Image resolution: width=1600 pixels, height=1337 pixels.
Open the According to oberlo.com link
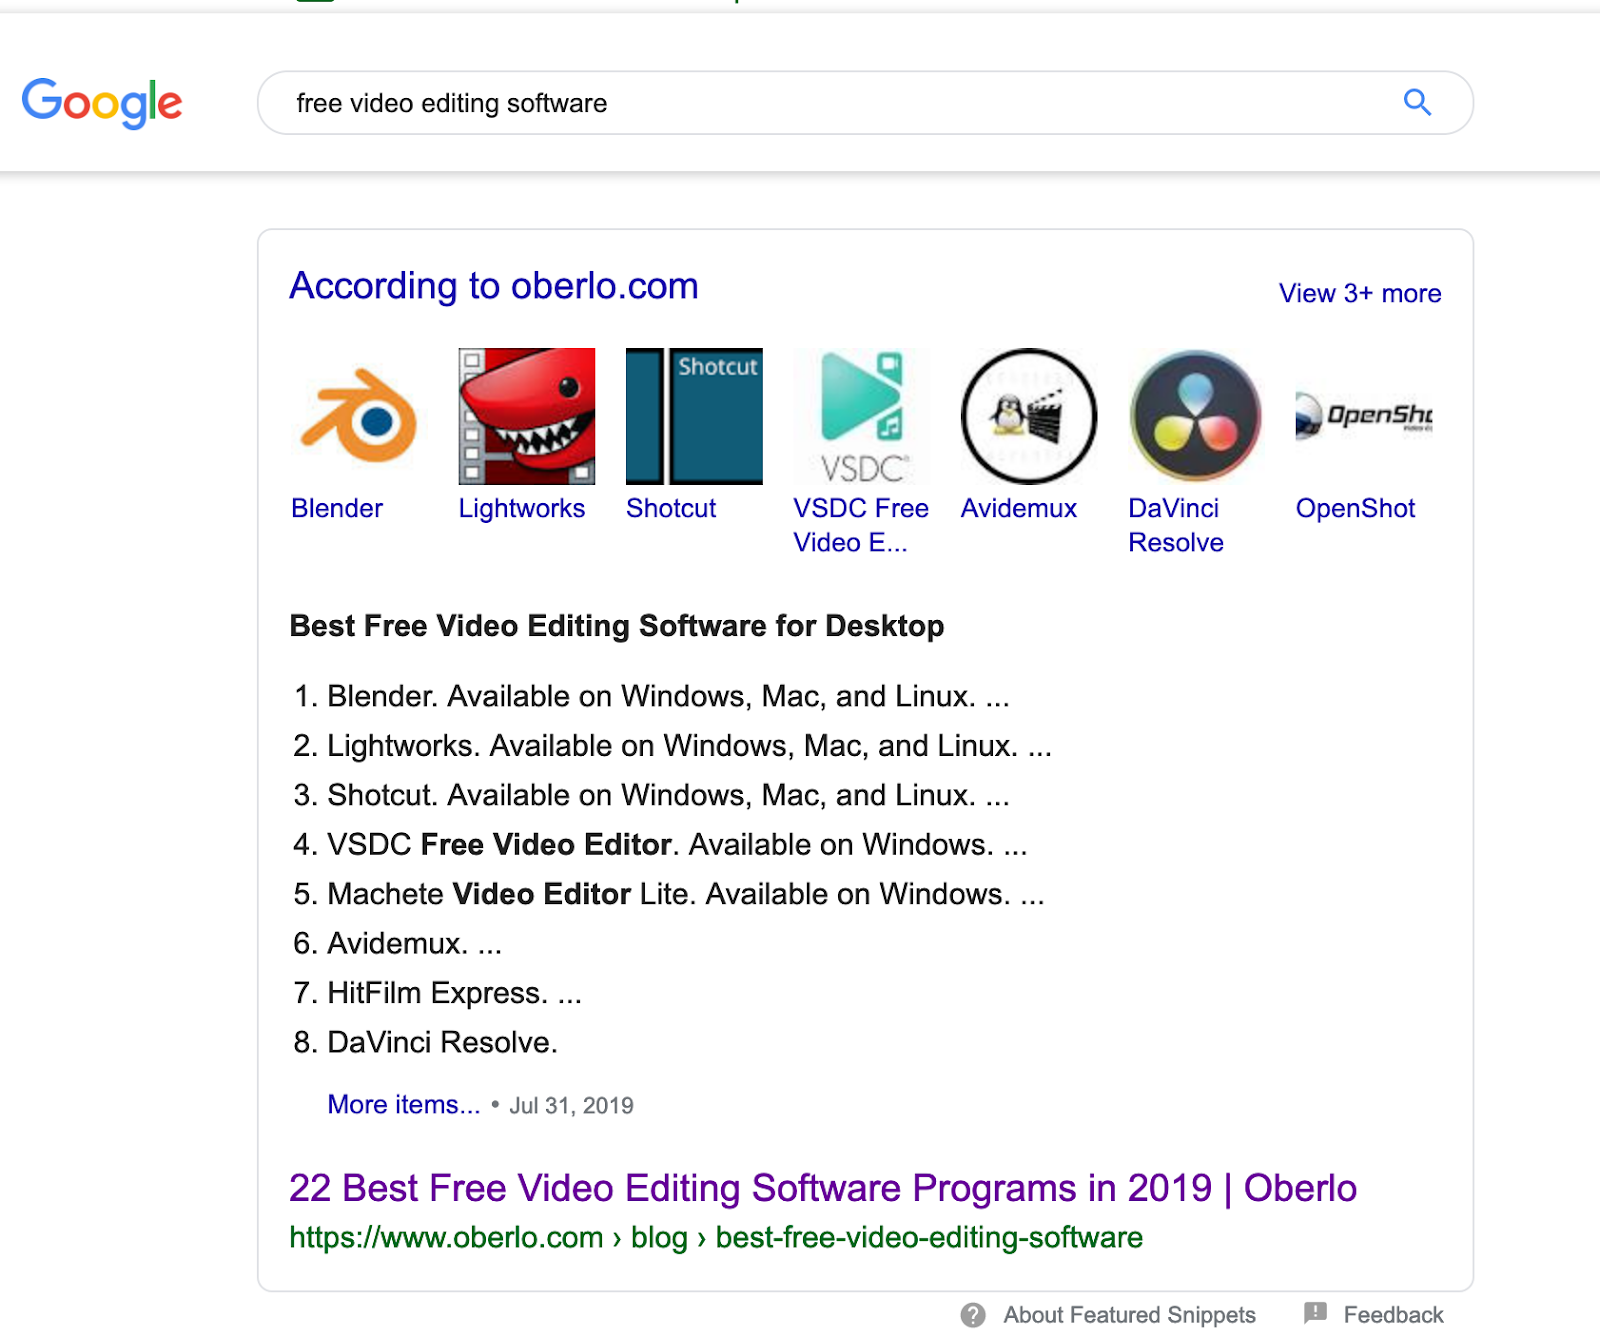[494, 286]
